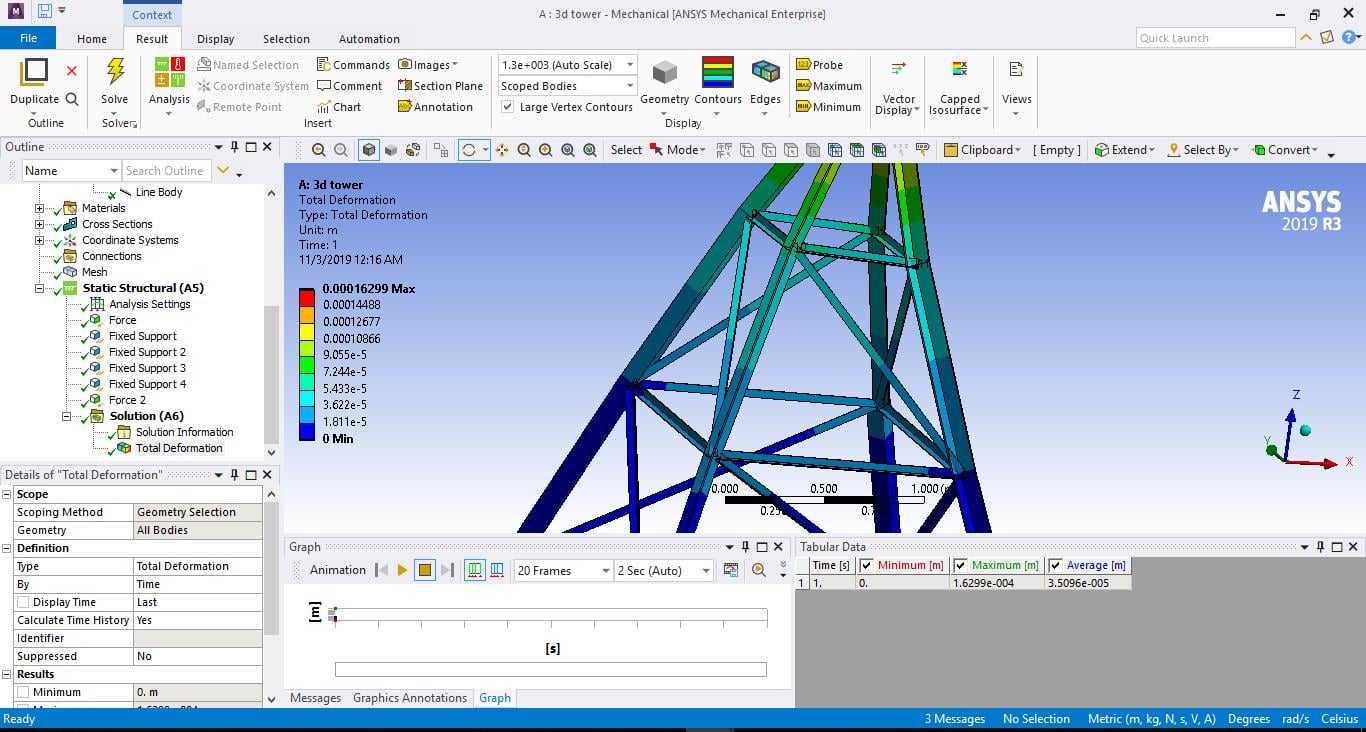Select the Probe tool
This screenshot has width=1366, height=732.
(x=819, y=65)
